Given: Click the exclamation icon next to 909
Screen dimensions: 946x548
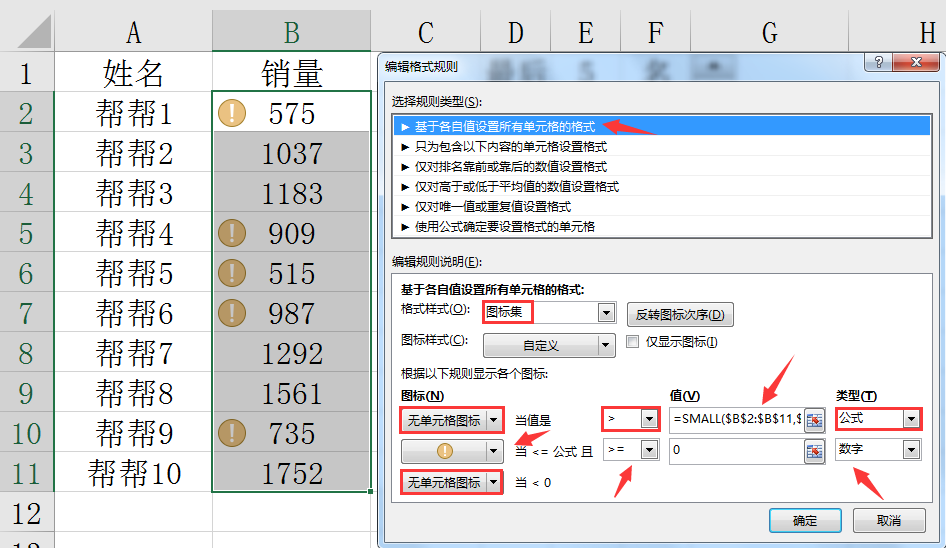Looking at the screenshot, I should pos(232,233).
